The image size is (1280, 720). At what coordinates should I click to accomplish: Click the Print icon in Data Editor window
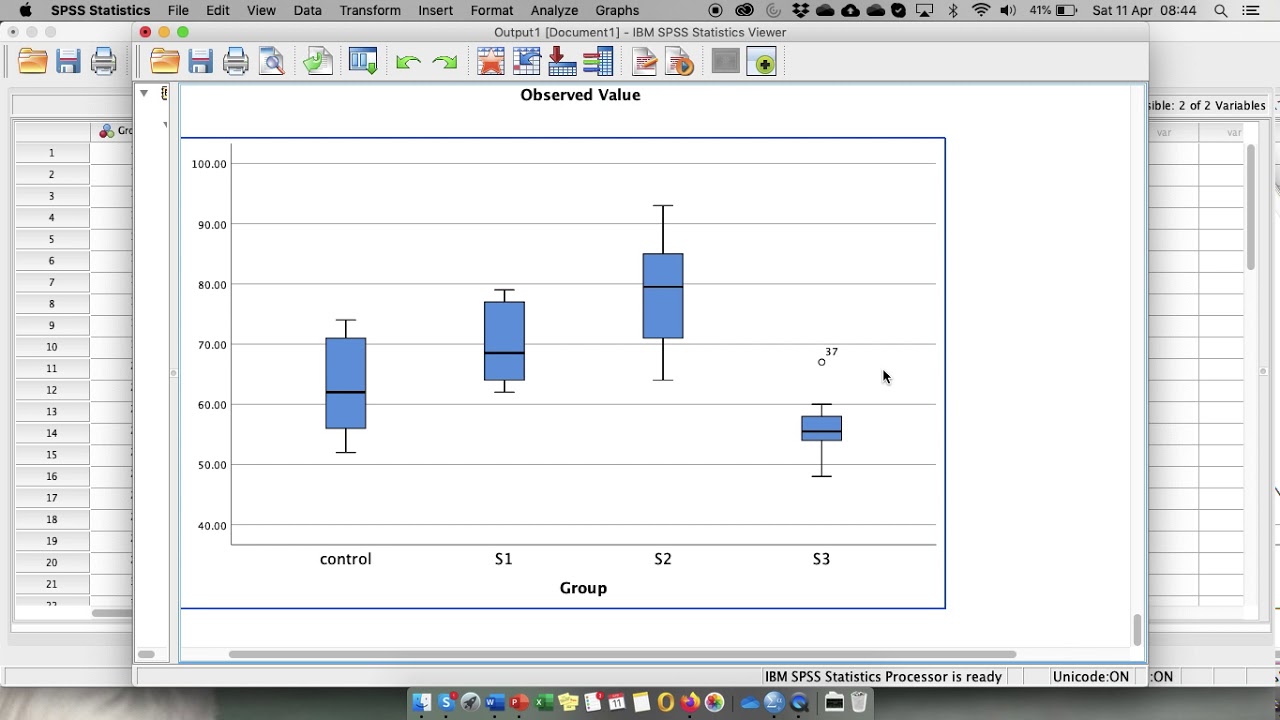coord(104,62)
